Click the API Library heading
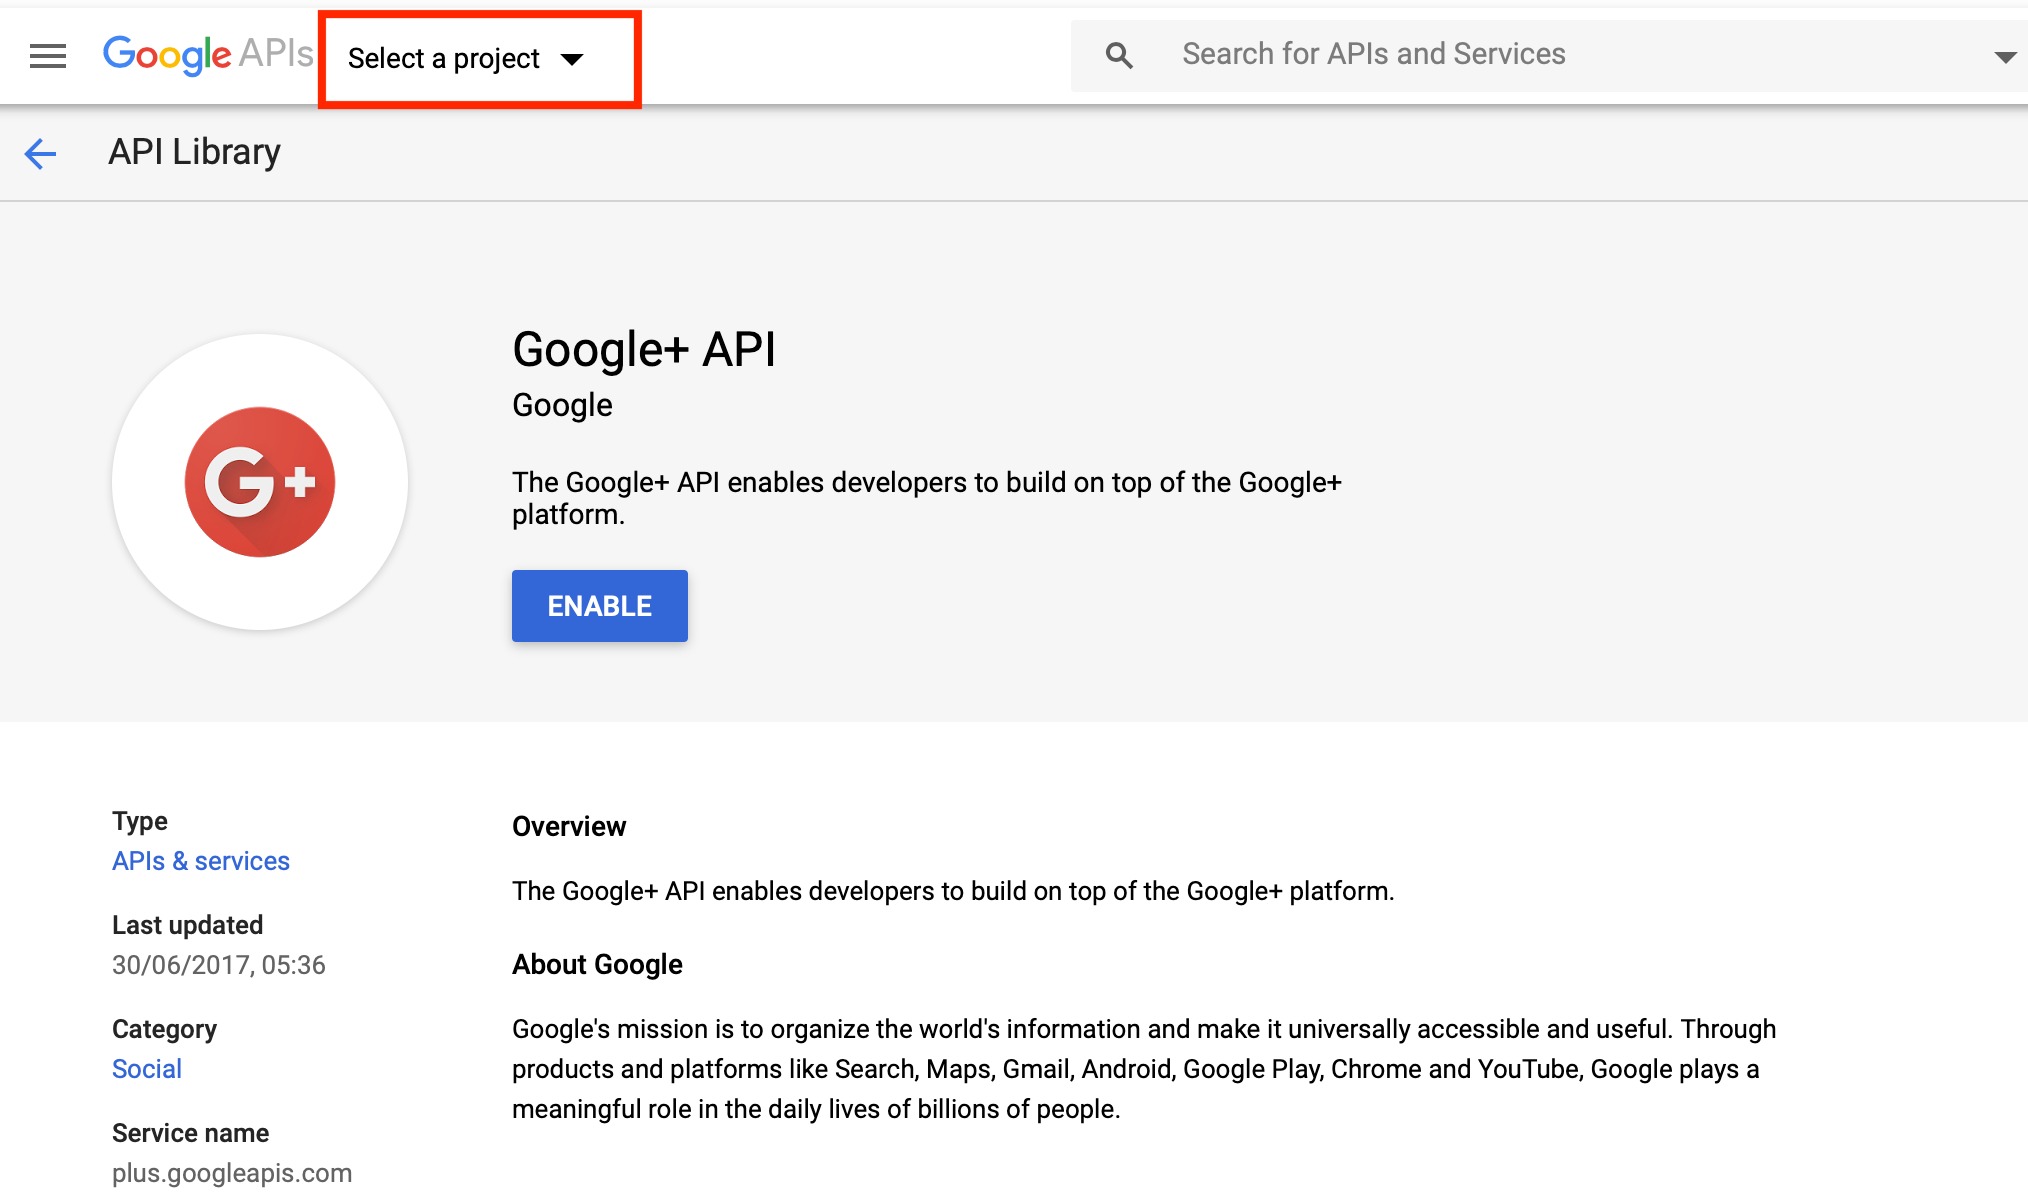 point(194,152)
